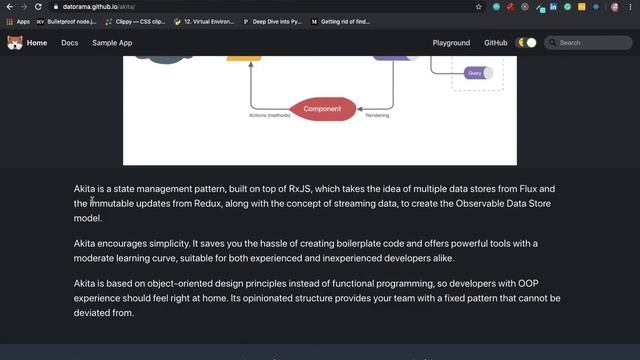Image resolution: width=640 pixels, height=360 pixels.
Task: Open the GitHub nav link
Action: 496,43
